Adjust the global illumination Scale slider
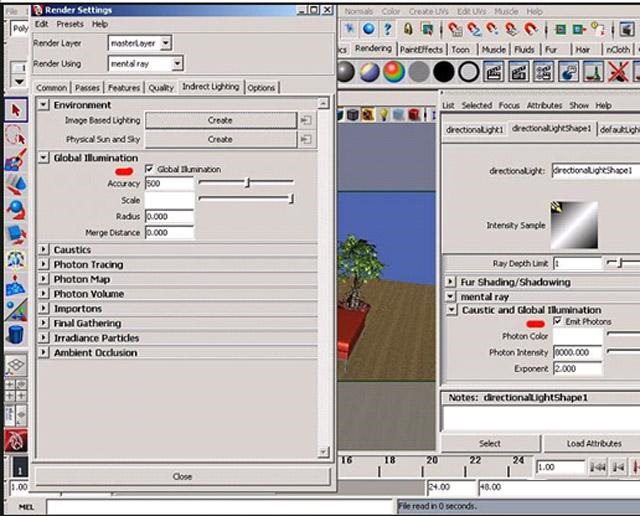 pyautogui.click(x=291, y=199)
